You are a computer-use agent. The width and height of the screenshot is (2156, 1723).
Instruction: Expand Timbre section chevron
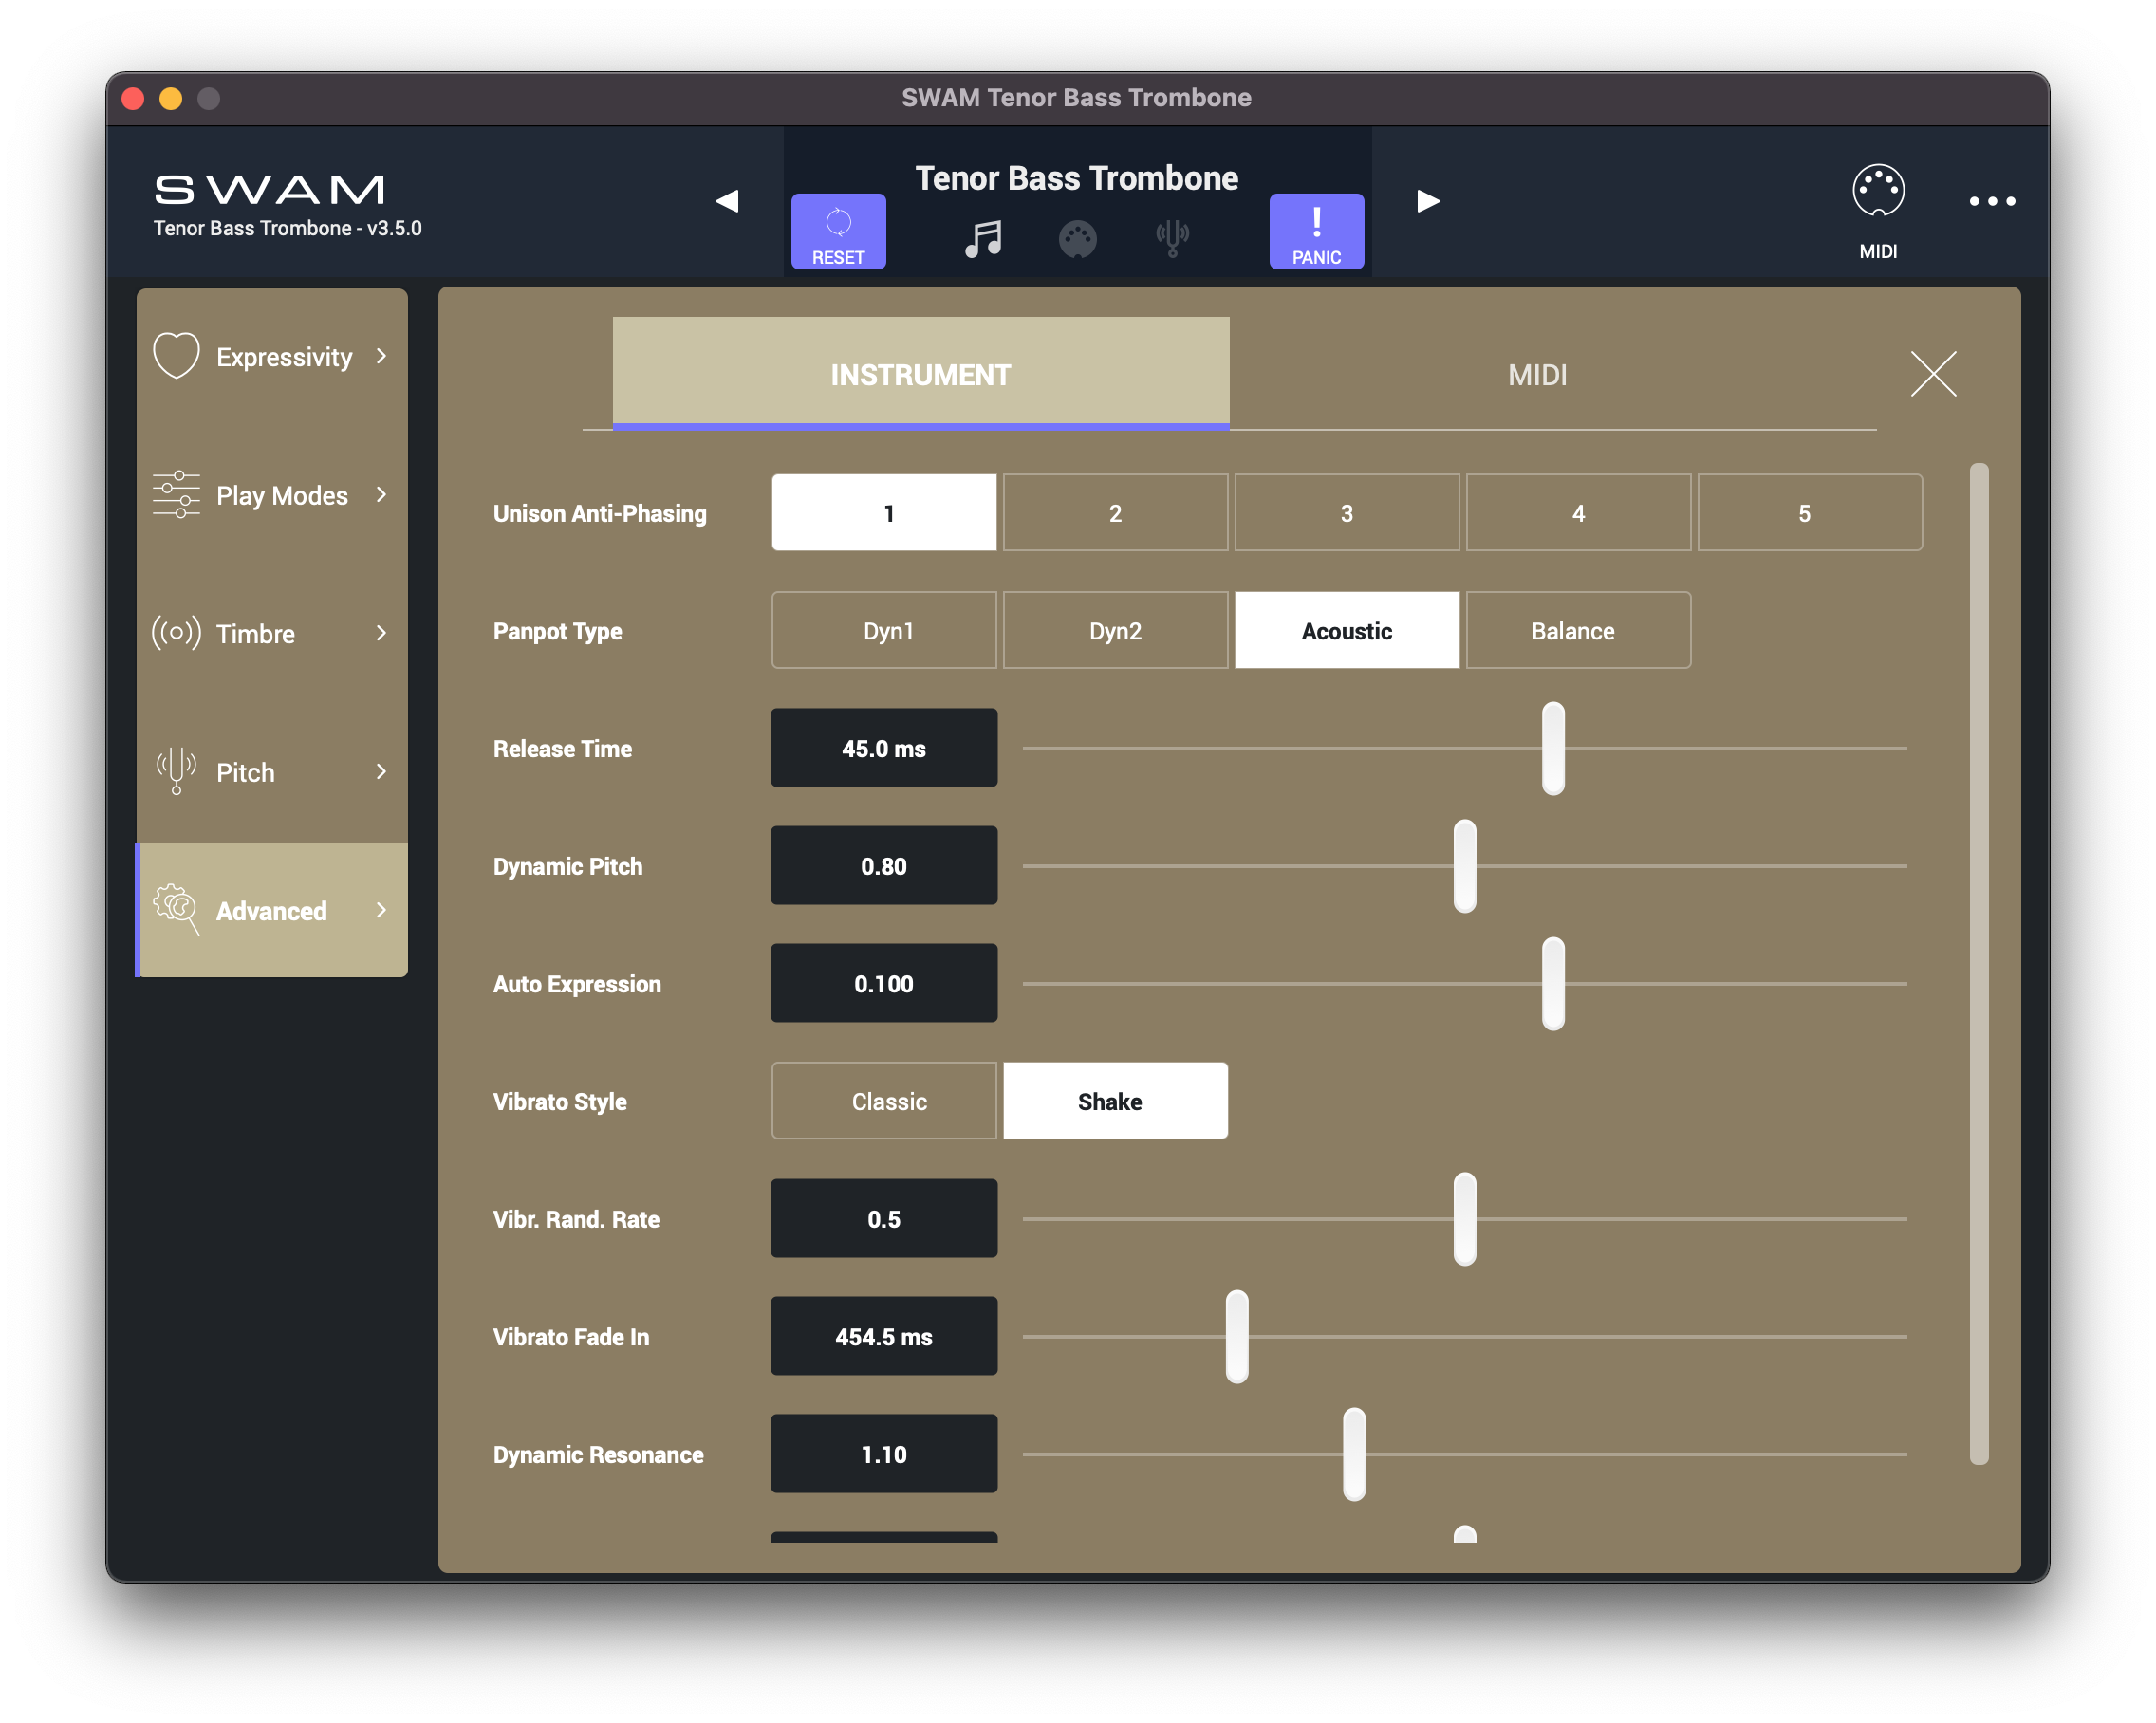(x=381, y=632)
